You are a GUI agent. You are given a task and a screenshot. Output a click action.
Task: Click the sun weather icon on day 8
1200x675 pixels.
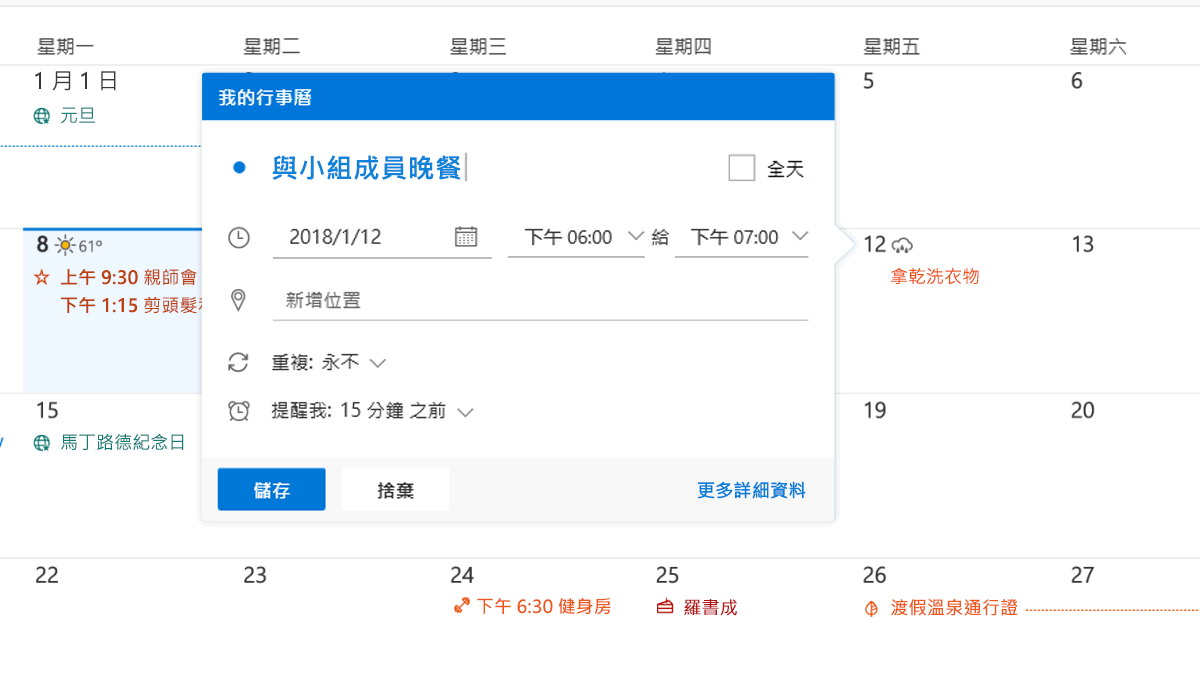pos(66,245)
